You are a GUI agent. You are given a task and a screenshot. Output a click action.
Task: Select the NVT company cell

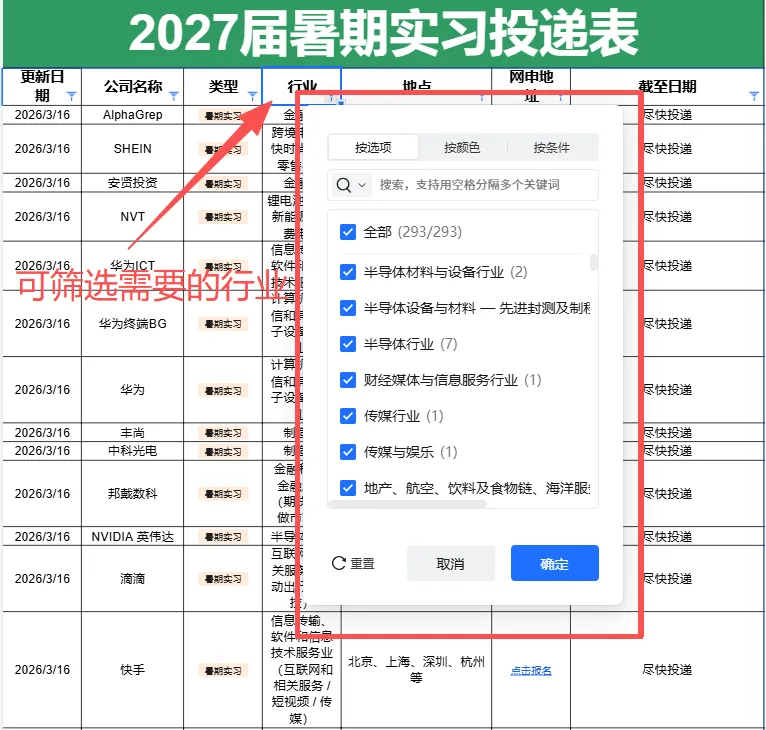(132, 216)
